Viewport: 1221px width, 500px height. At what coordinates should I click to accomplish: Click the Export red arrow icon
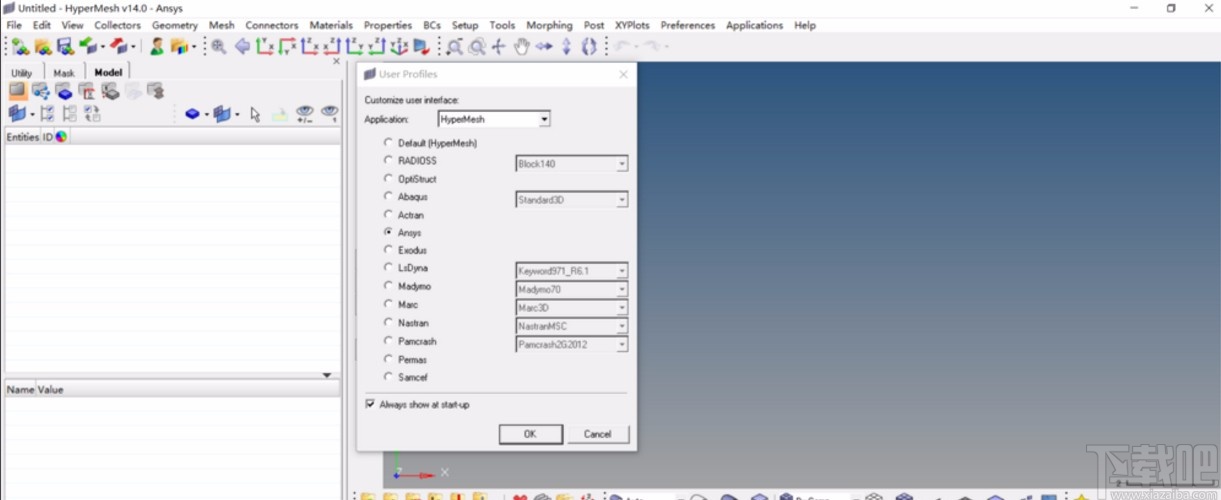(120, 46)
